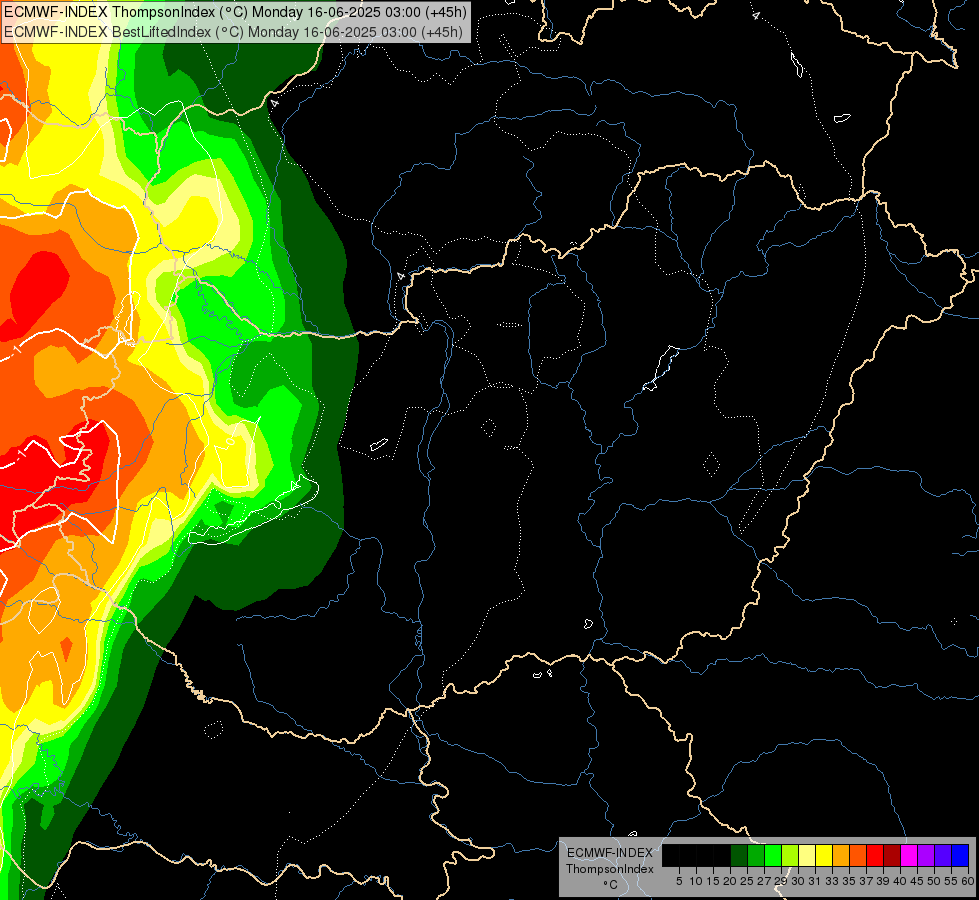Click the medium green 25–27 legend swatch
Viewport: 979px width, 900px height.
point(756,855)
